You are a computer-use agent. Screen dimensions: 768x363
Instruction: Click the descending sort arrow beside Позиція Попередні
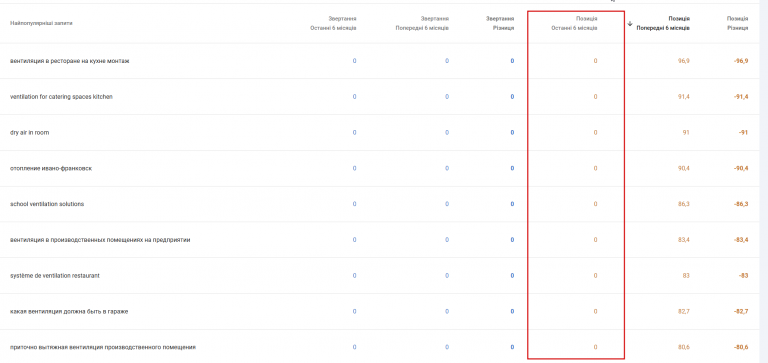point(630,23)
